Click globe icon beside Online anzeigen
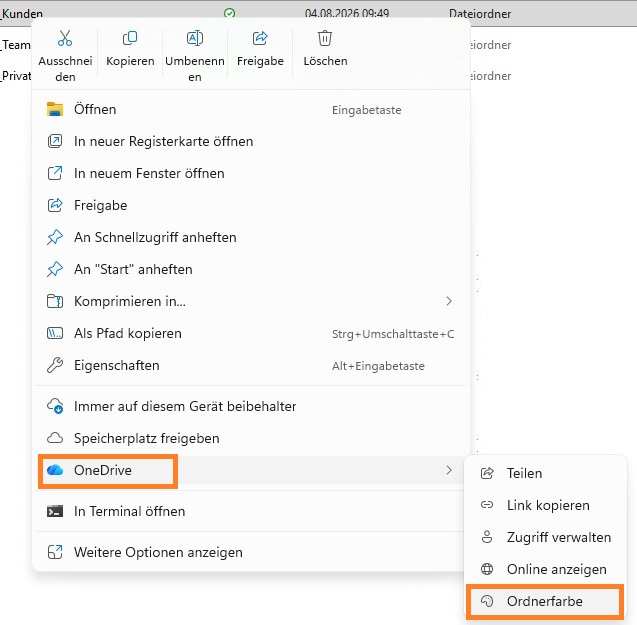Screen dimensions: 637x625 click(487, 569)
